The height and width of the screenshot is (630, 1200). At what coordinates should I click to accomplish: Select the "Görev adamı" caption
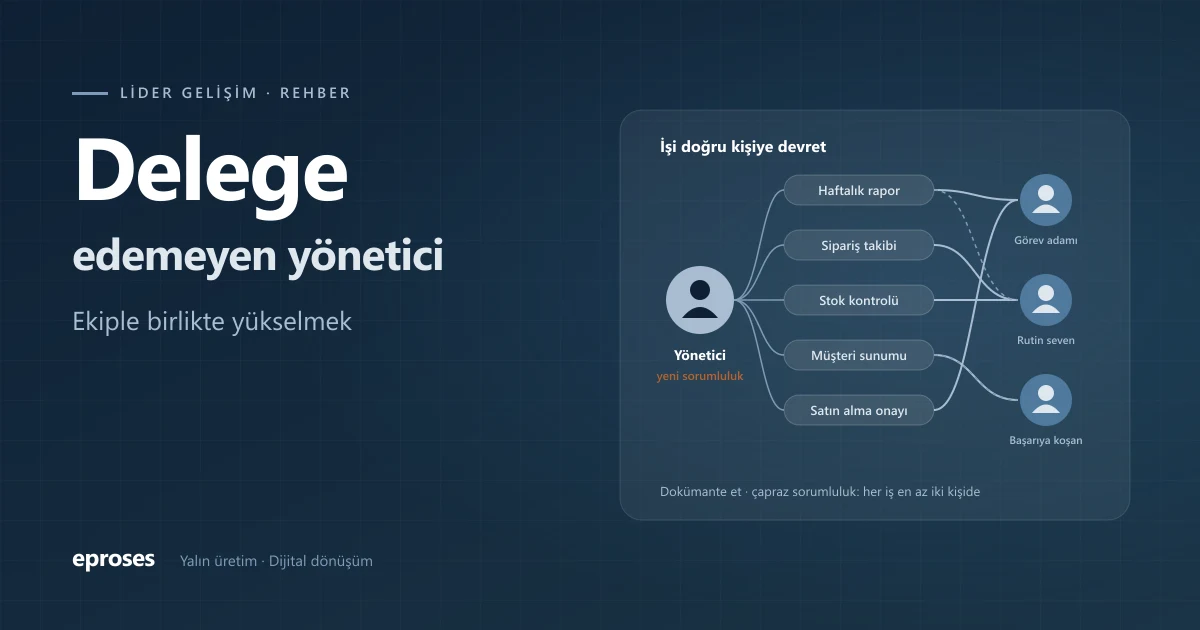[1046, 241]
